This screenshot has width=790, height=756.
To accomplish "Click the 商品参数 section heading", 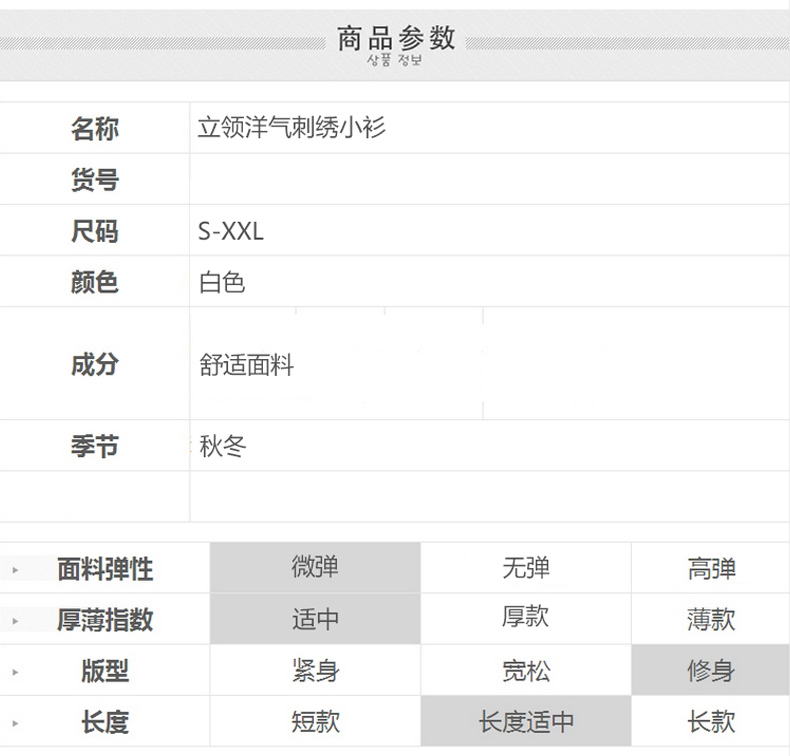I will [x=396, y=38].
